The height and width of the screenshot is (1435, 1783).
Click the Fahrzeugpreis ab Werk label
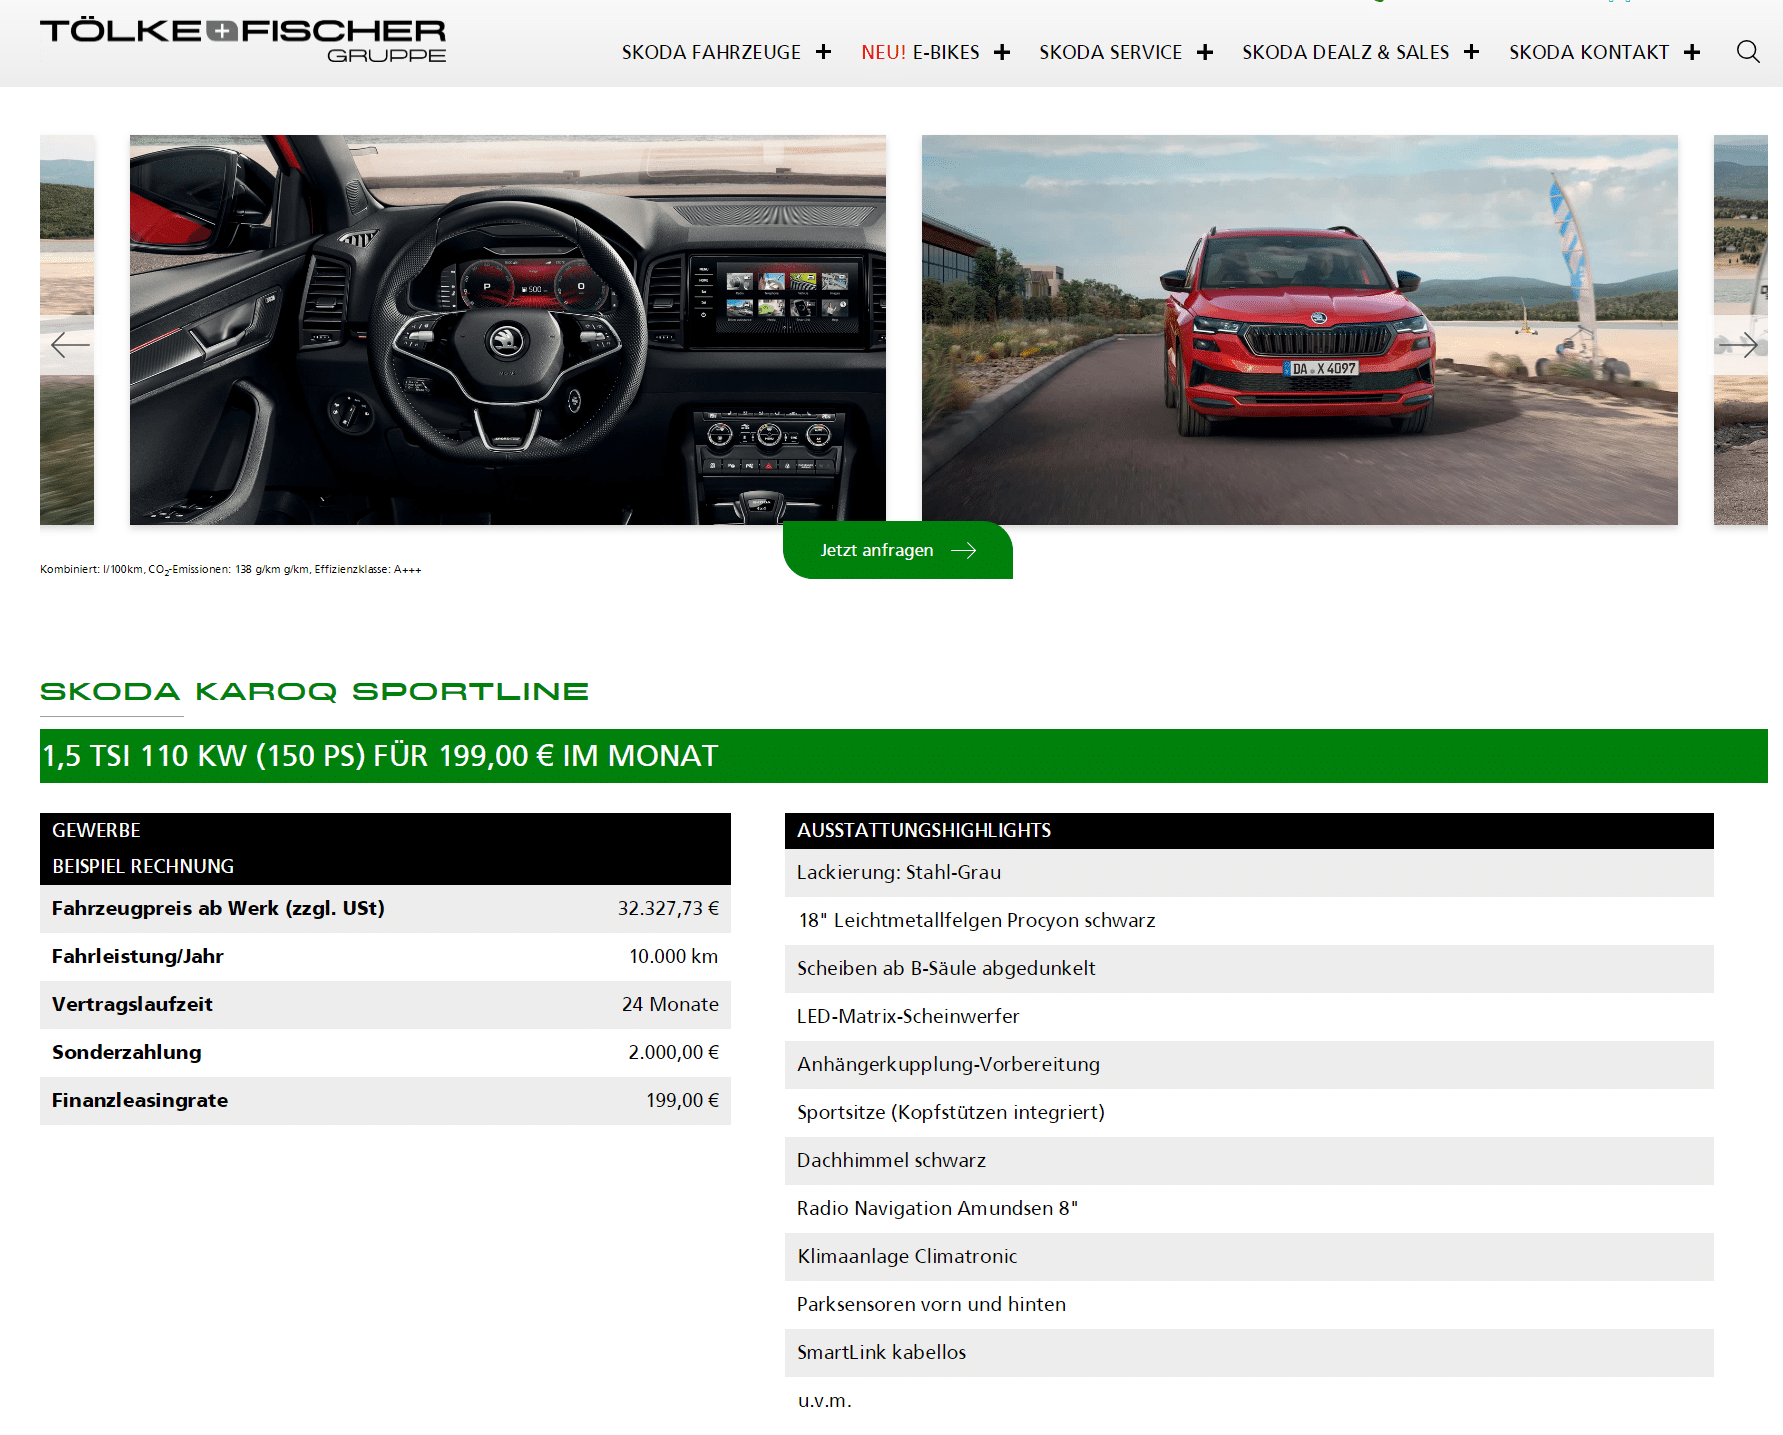click(x=218, y=908)
